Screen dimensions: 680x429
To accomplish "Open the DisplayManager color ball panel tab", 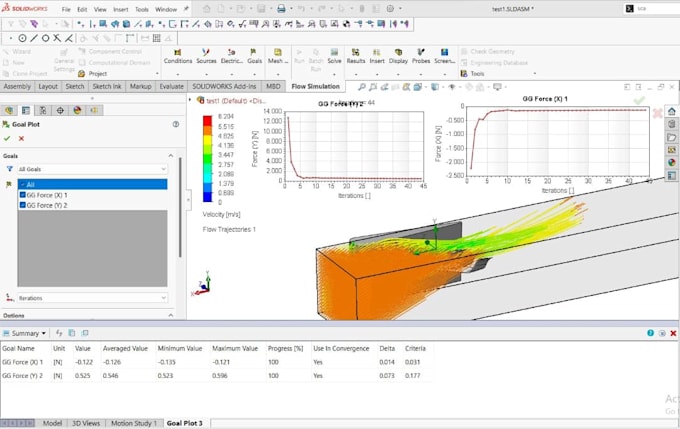I will click(x=77, y=110).
